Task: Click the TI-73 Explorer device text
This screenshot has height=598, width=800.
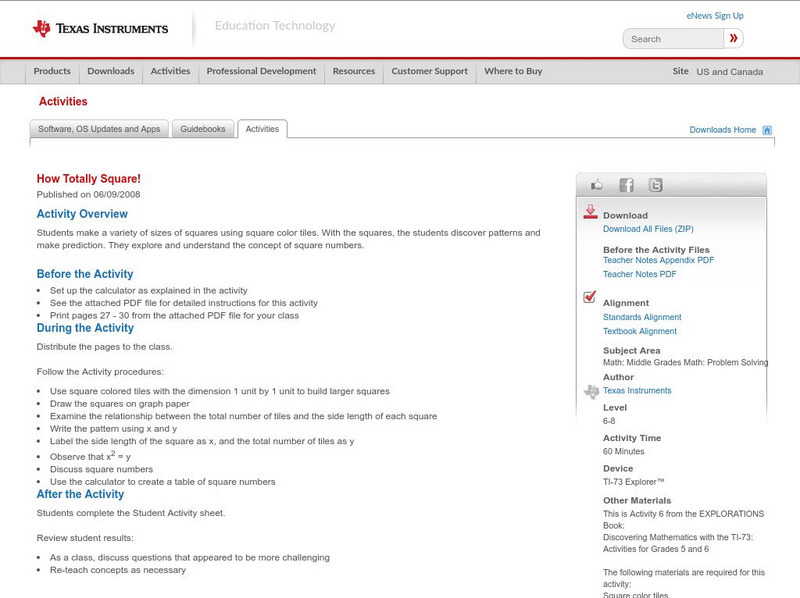Action: [x=634, y=482]
